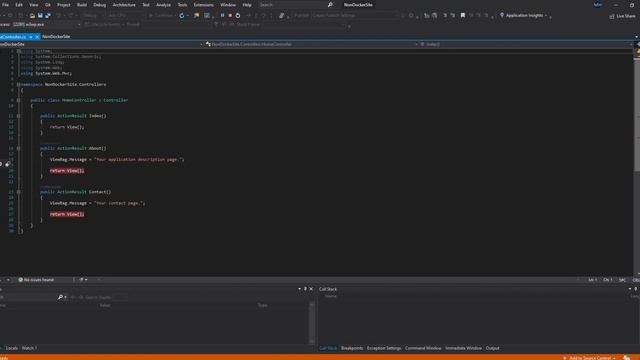Open the Exception Settings tab

click(384, 348)
